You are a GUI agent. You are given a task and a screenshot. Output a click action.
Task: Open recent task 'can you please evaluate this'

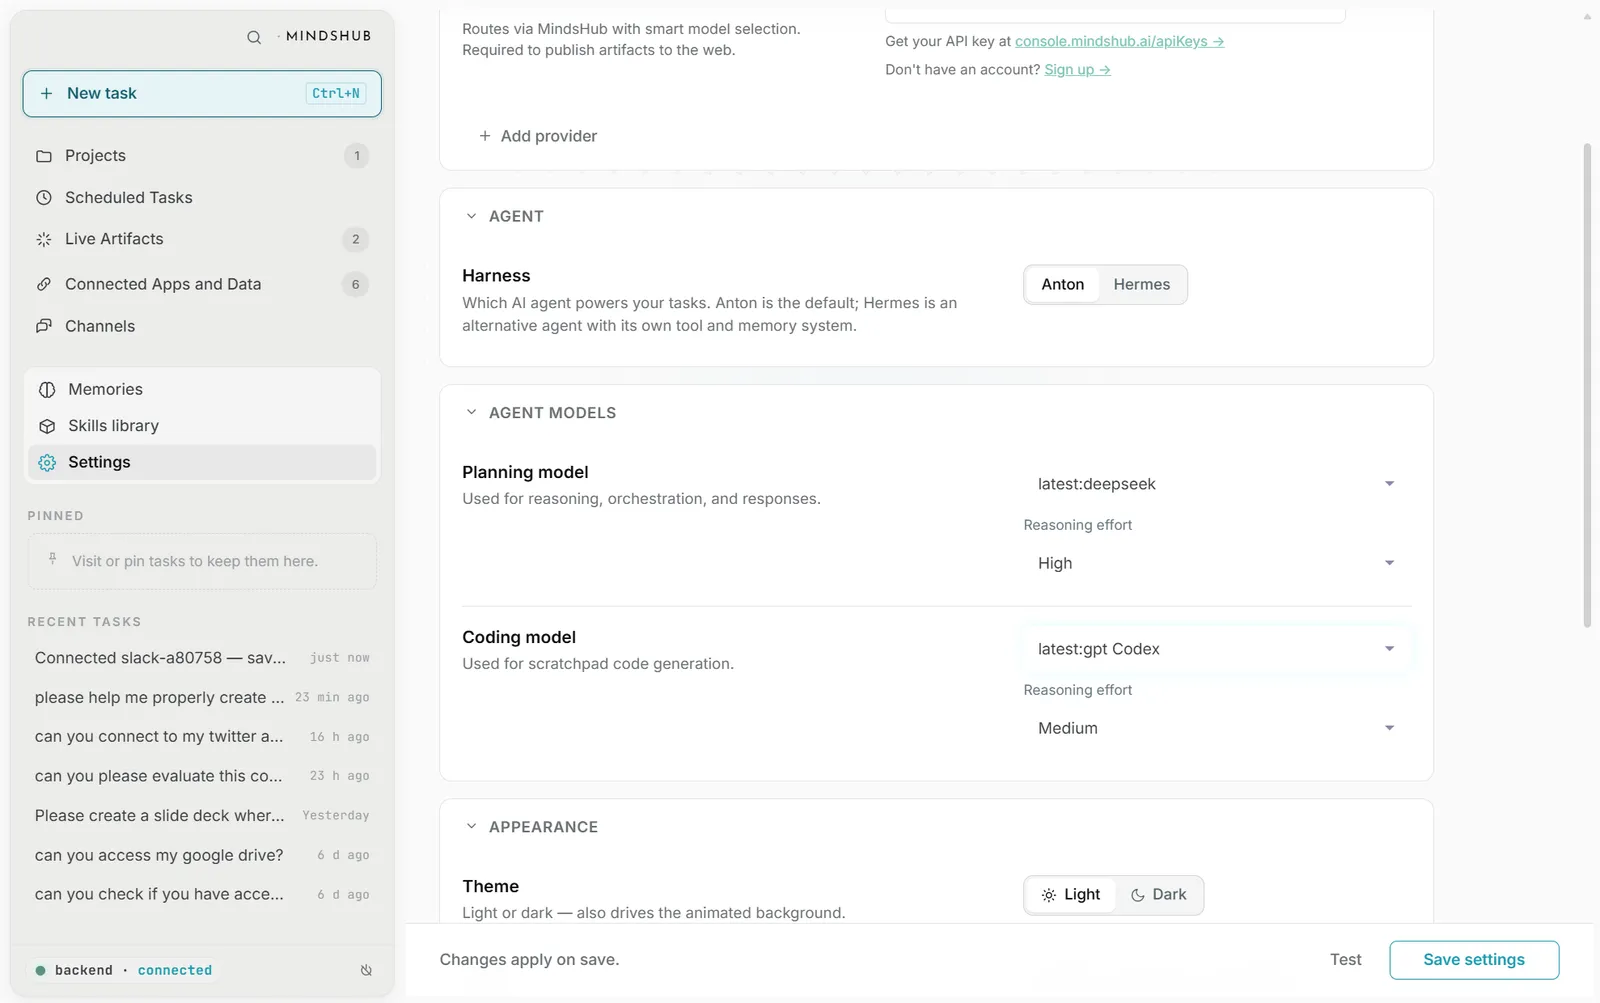coord(202,776)
